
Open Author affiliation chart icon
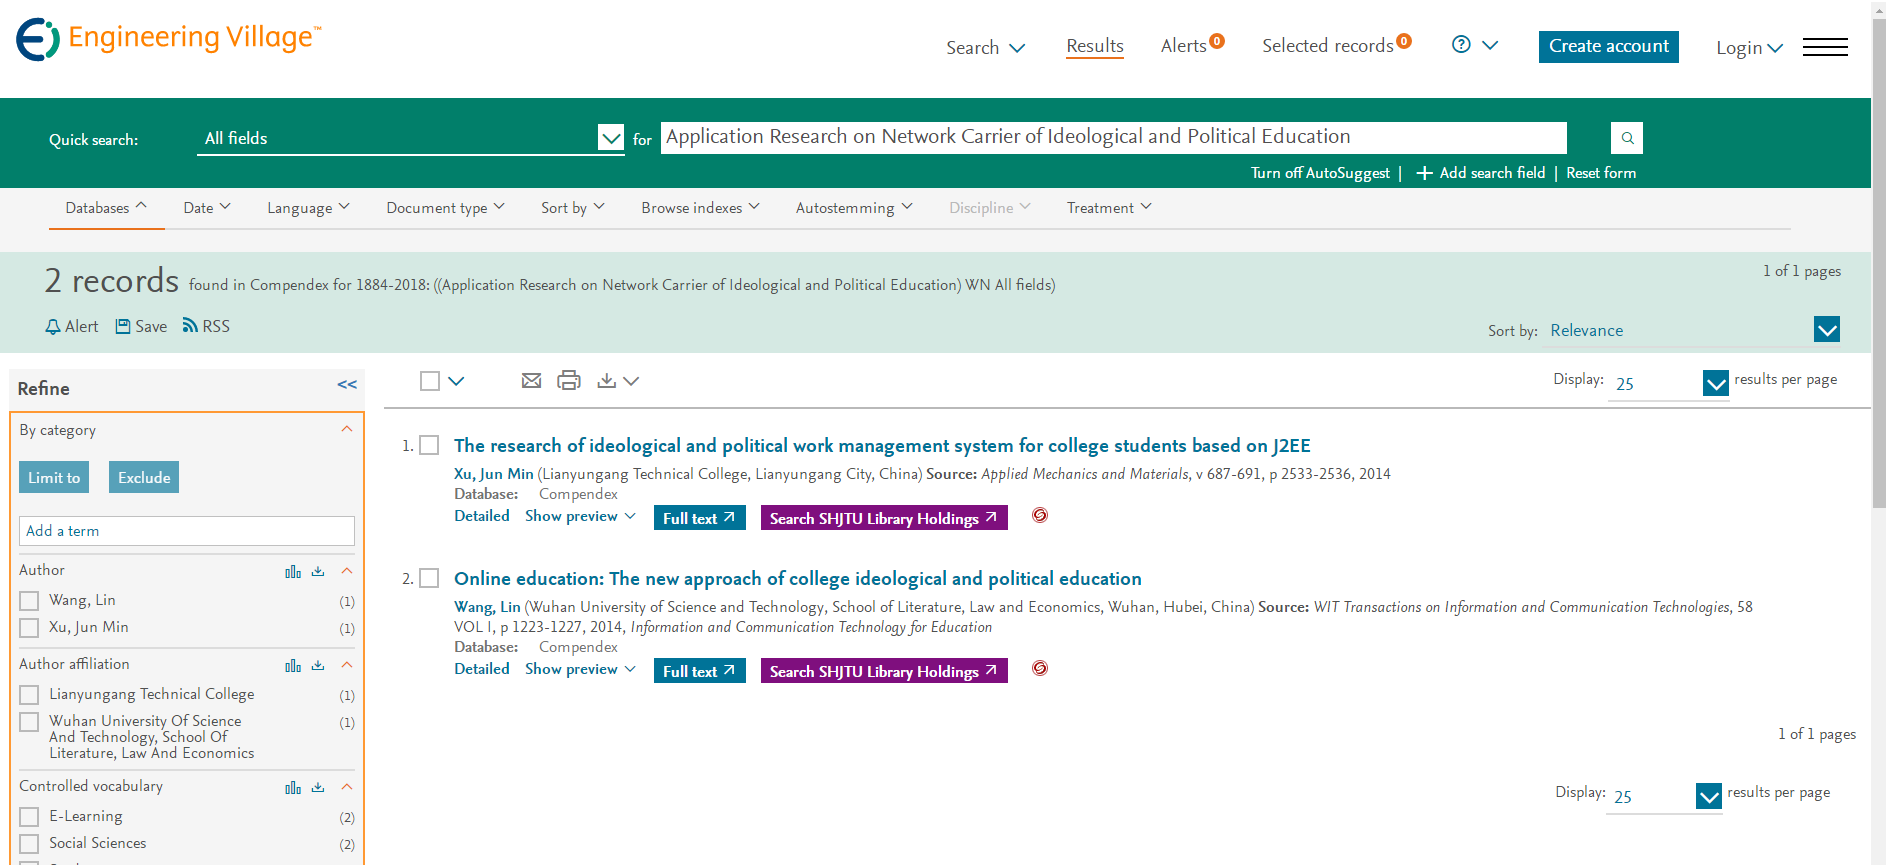pos(293,665)
